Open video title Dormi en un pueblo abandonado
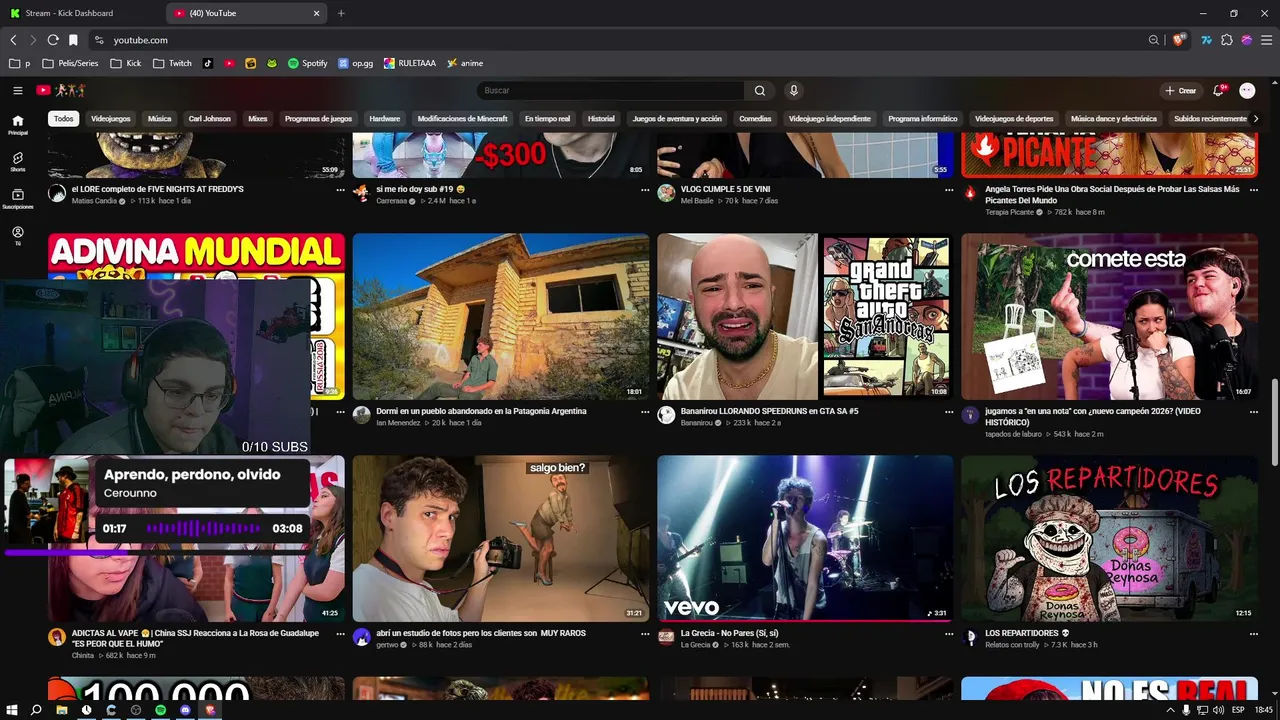 [481, 411]
